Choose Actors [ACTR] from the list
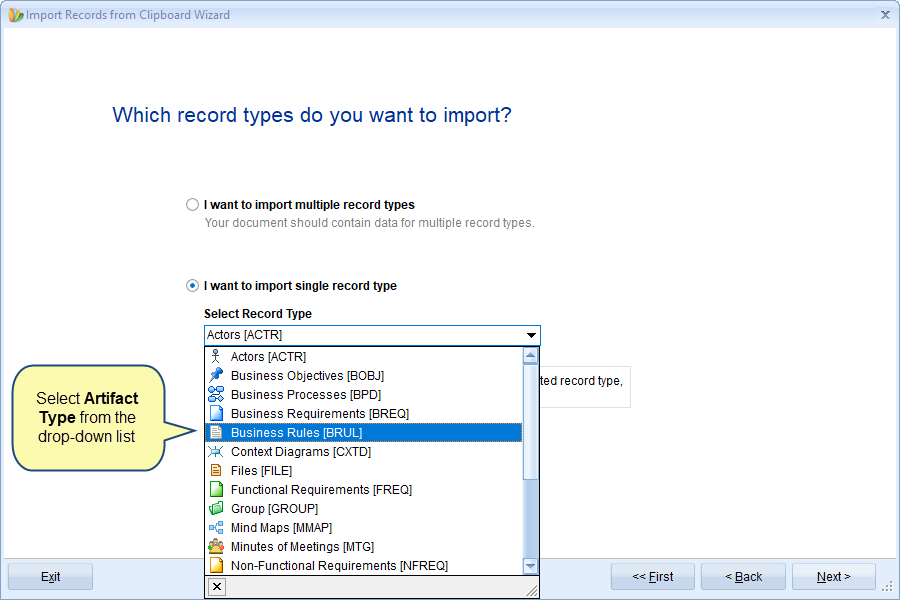Screen dimensions: 900x600 tap(364, 357)
